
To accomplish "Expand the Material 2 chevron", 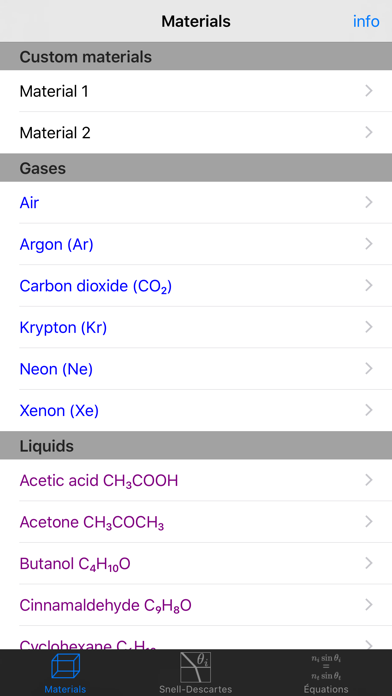I will [x=368, y=132].
